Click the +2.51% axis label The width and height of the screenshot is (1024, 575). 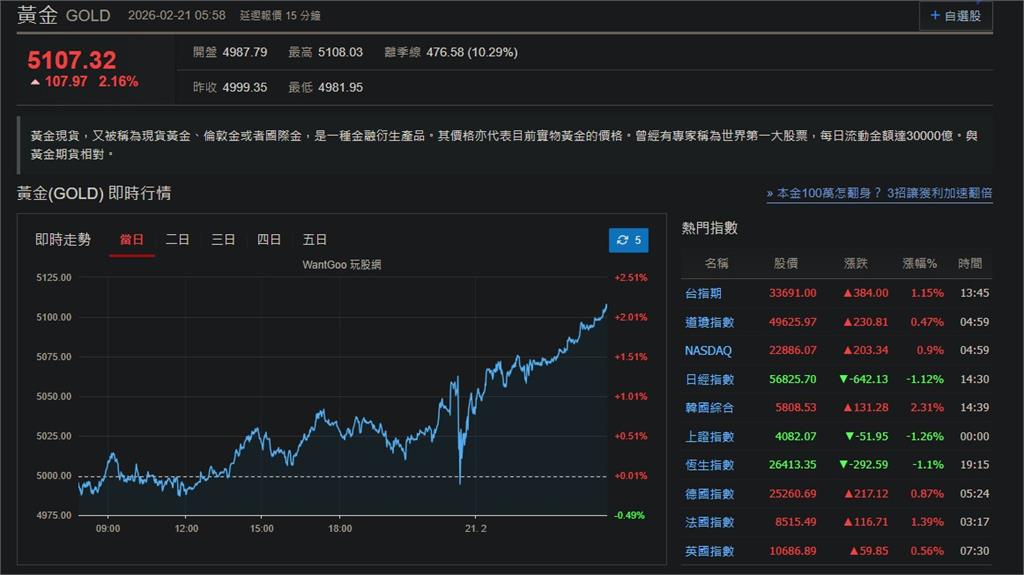tap(630, 278)
